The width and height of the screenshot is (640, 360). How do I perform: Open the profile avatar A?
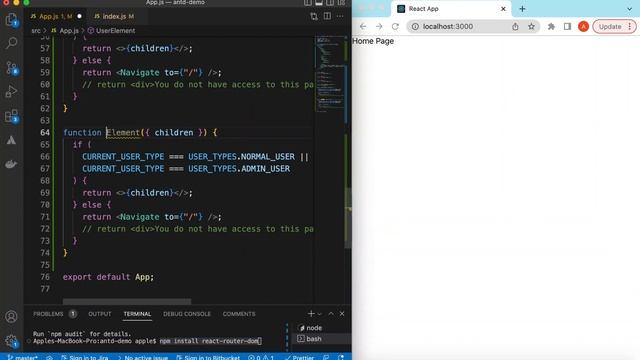pos(583,27)
